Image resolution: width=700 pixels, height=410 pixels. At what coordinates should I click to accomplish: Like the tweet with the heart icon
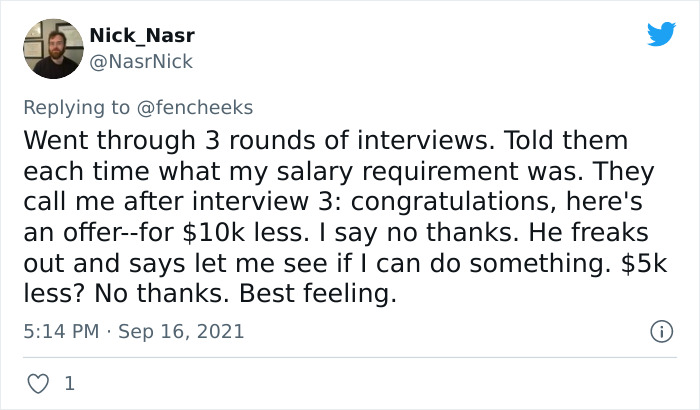pos(36,383)
